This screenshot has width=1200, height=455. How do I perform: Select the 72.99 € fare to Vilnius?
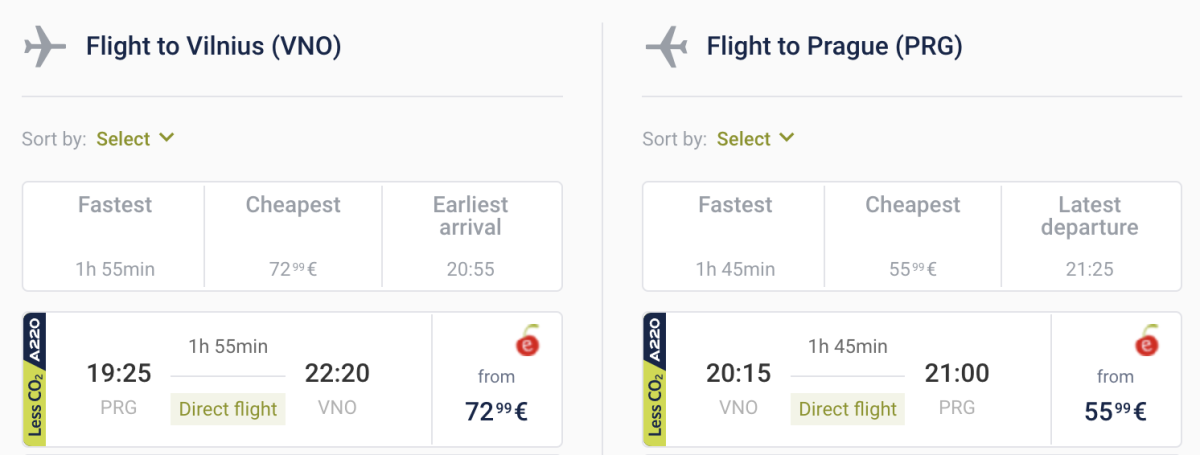[497, 410]
